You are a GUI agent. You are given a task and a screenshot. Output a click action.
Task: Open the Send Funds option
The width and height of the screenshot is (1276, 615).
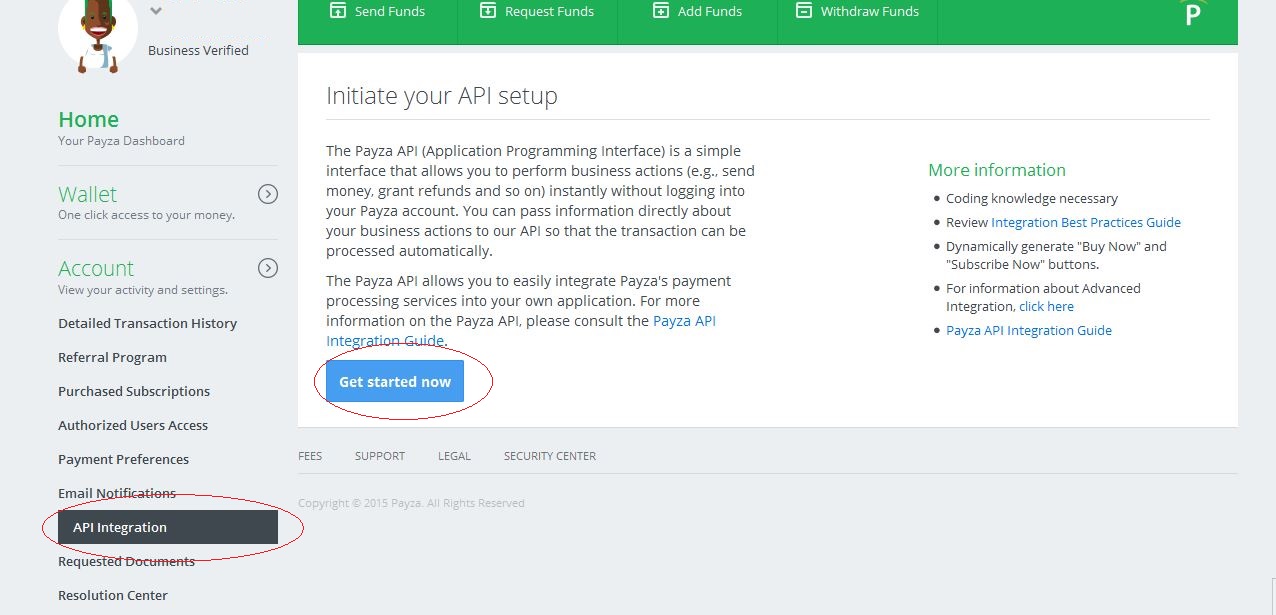pyautogui.click(x=377, y=12)
